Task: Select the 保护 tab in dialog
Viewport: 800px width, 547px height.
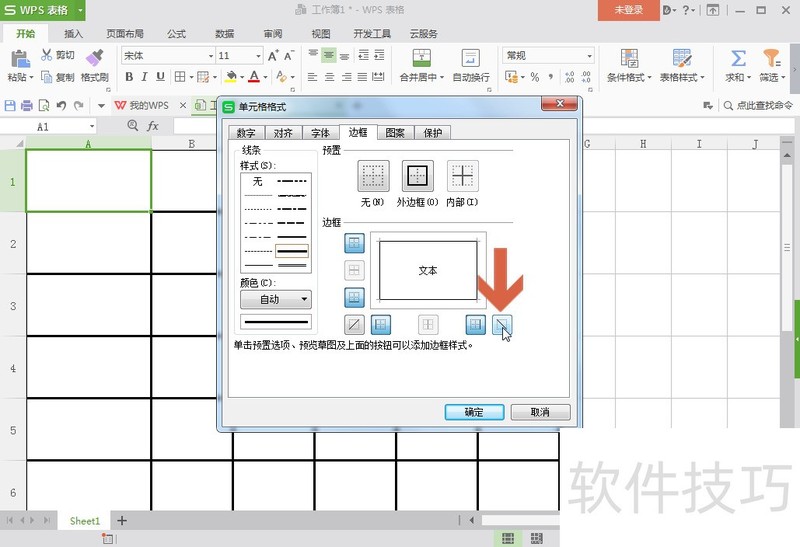Action: pos(433,133)
